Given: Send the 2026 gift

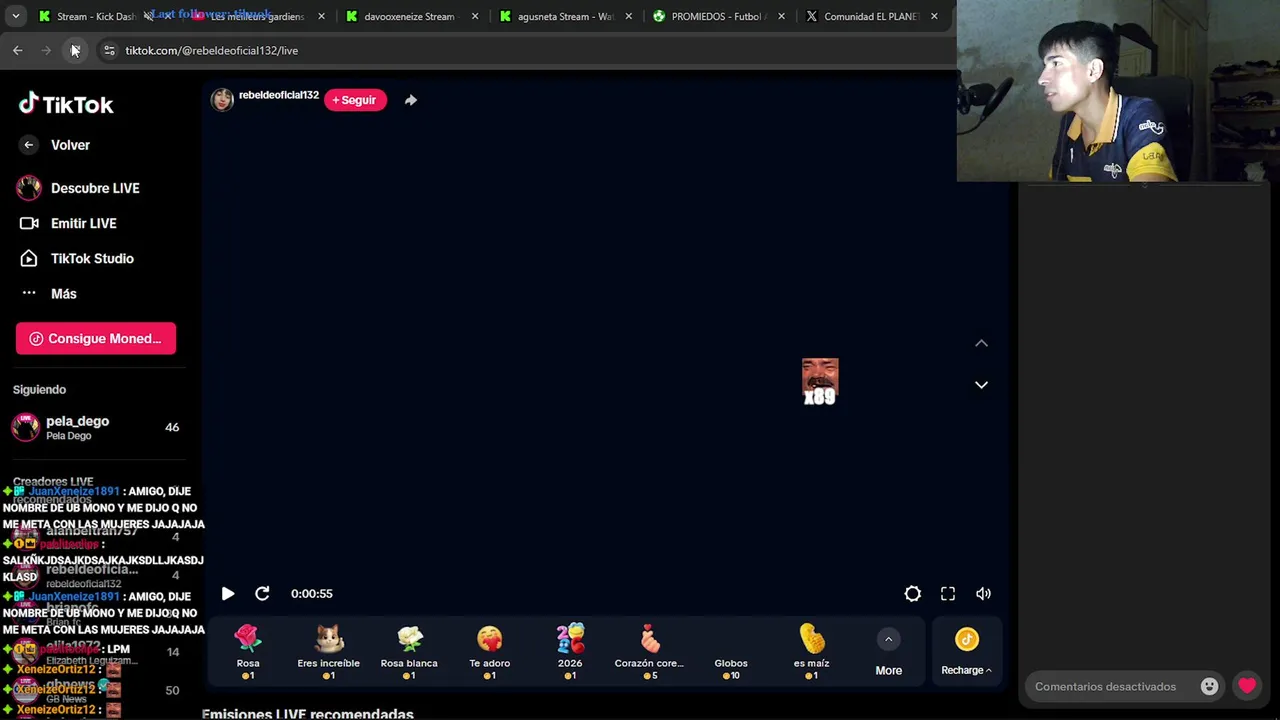Looking at the screenshot, I should (x=570, y=652).
